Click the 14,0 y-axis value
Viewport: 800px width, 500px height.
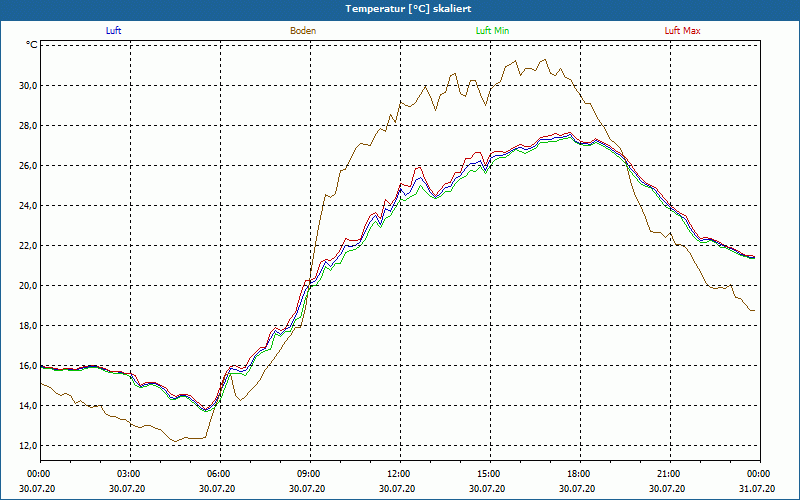(x=29, y=406)
